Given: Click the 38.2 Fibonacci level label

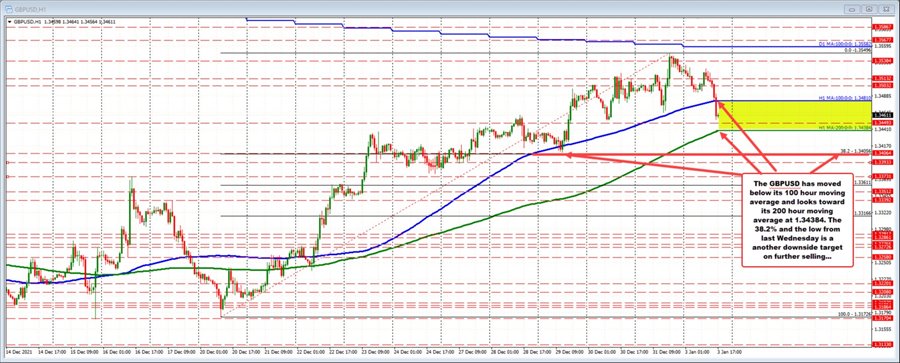Looking at the screenshot, I should [856, 150].
